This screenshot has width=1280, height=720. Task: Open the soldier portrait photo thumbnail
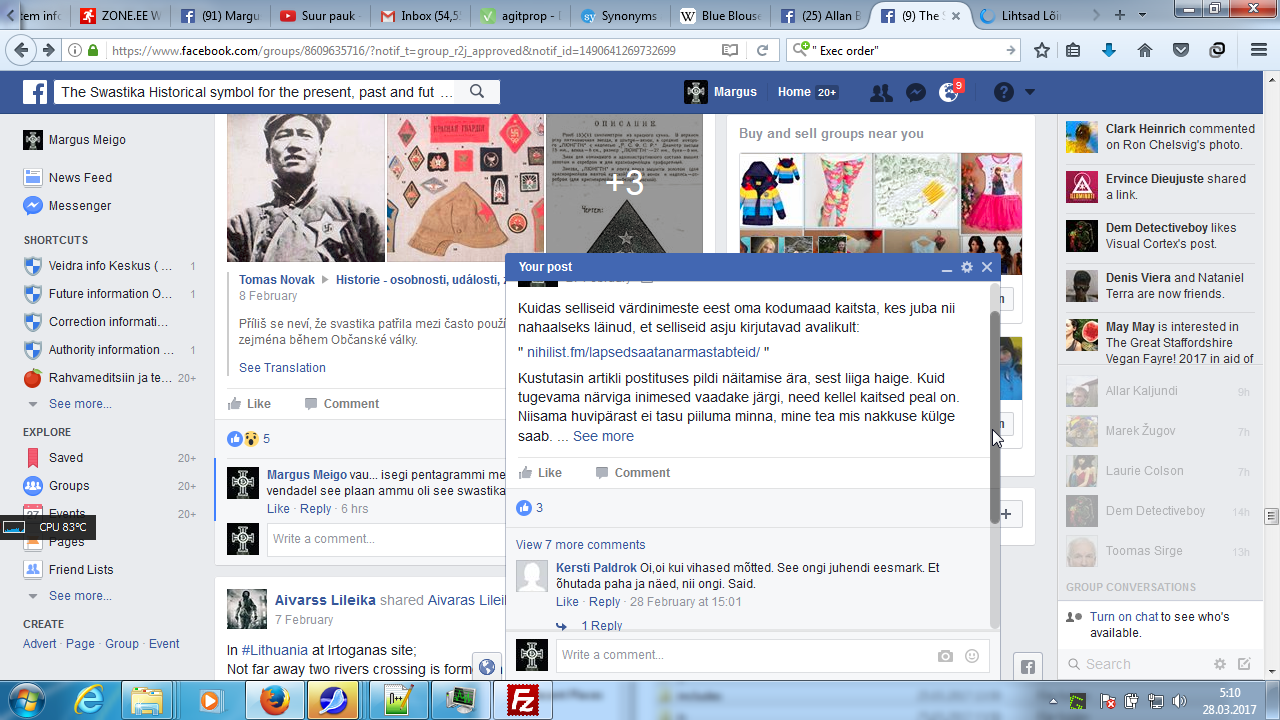tap(306, 188)
